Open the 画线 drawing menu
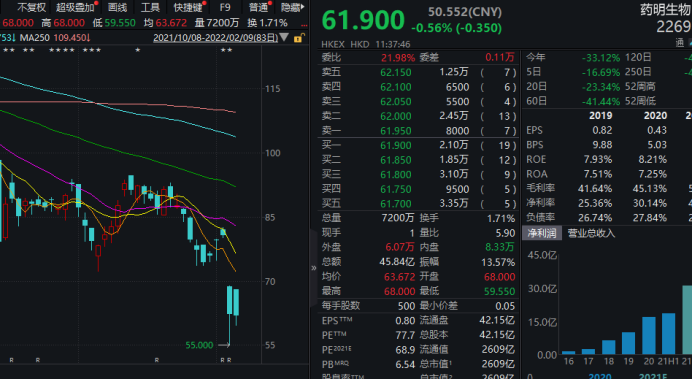Image resolution: width=693 pixels, height=379 pixels. 117,8
